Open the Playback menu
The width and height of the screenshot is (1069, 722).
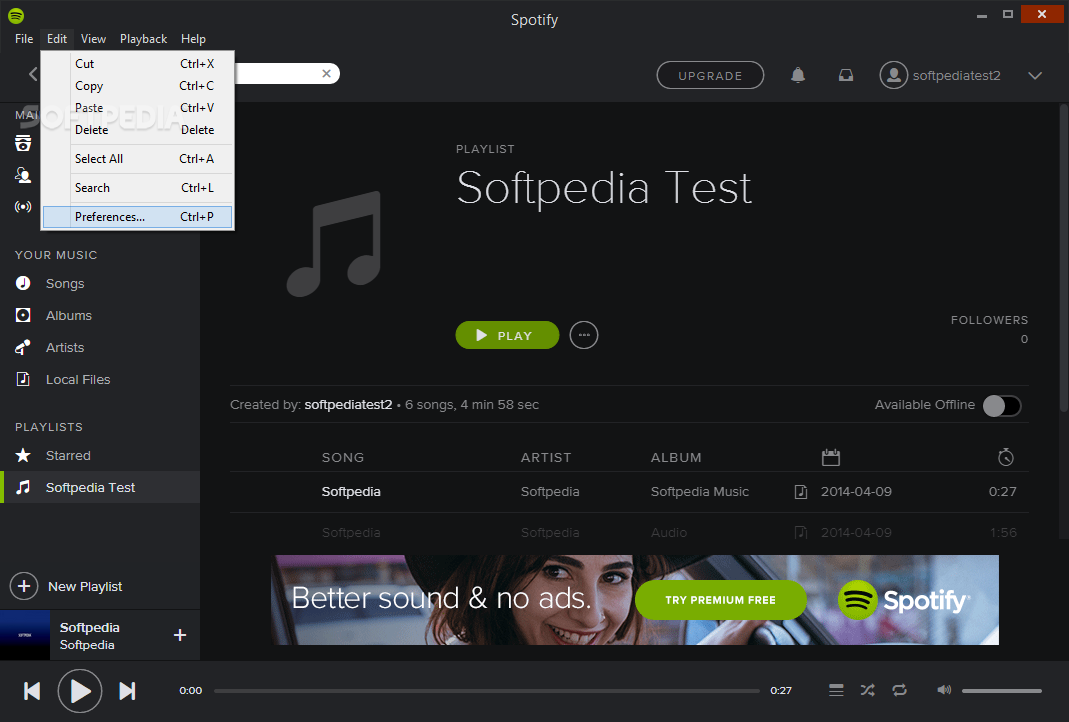(x=143, y=39)
